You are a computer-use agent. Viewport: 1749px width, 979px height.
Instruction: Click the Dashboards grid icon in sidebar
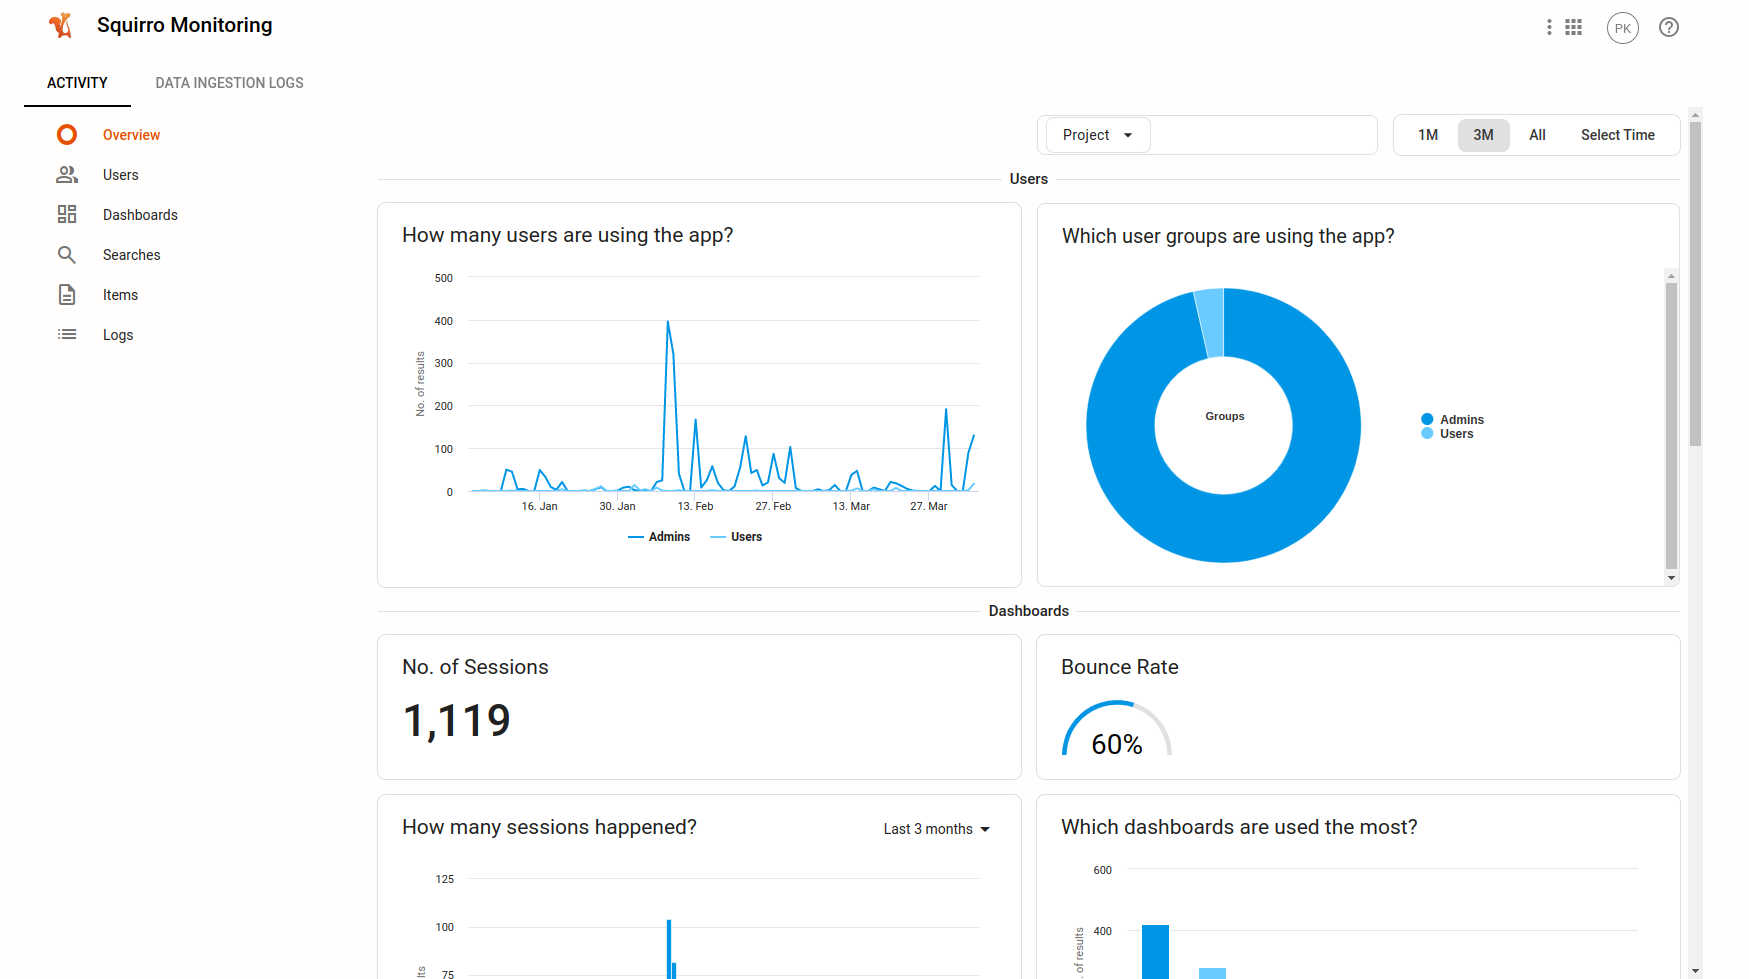[x=67, y=214]
